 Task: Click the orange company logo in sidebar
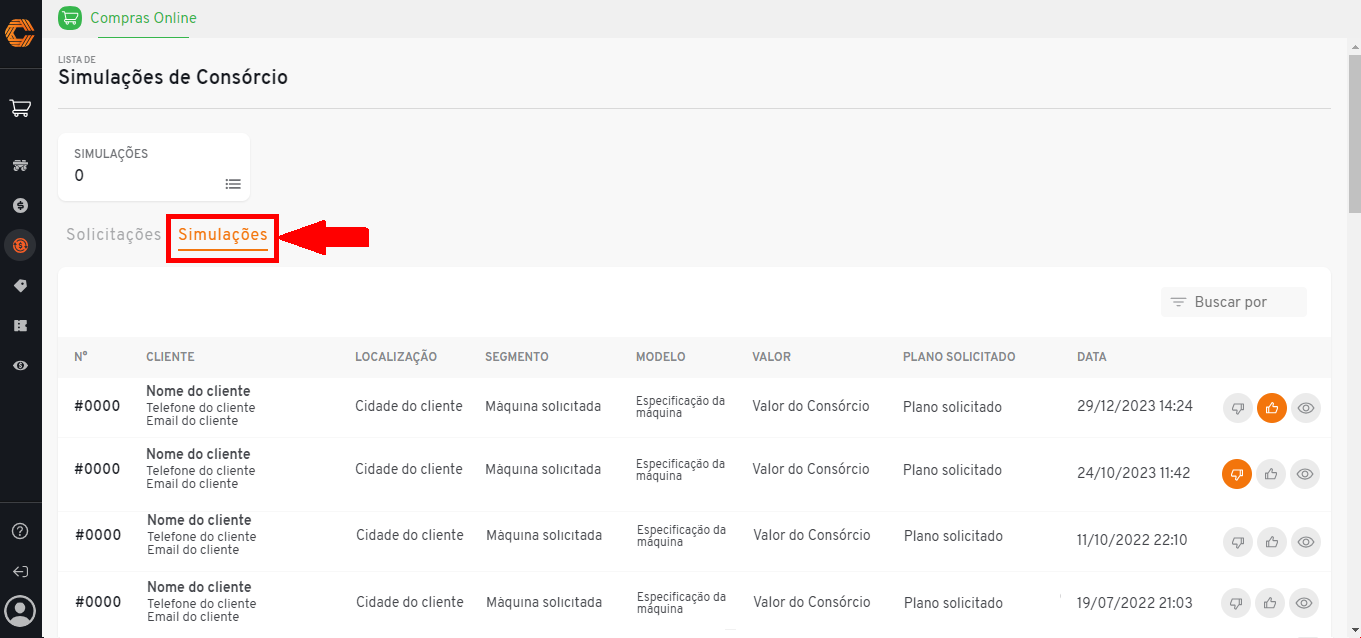[20, 32]
